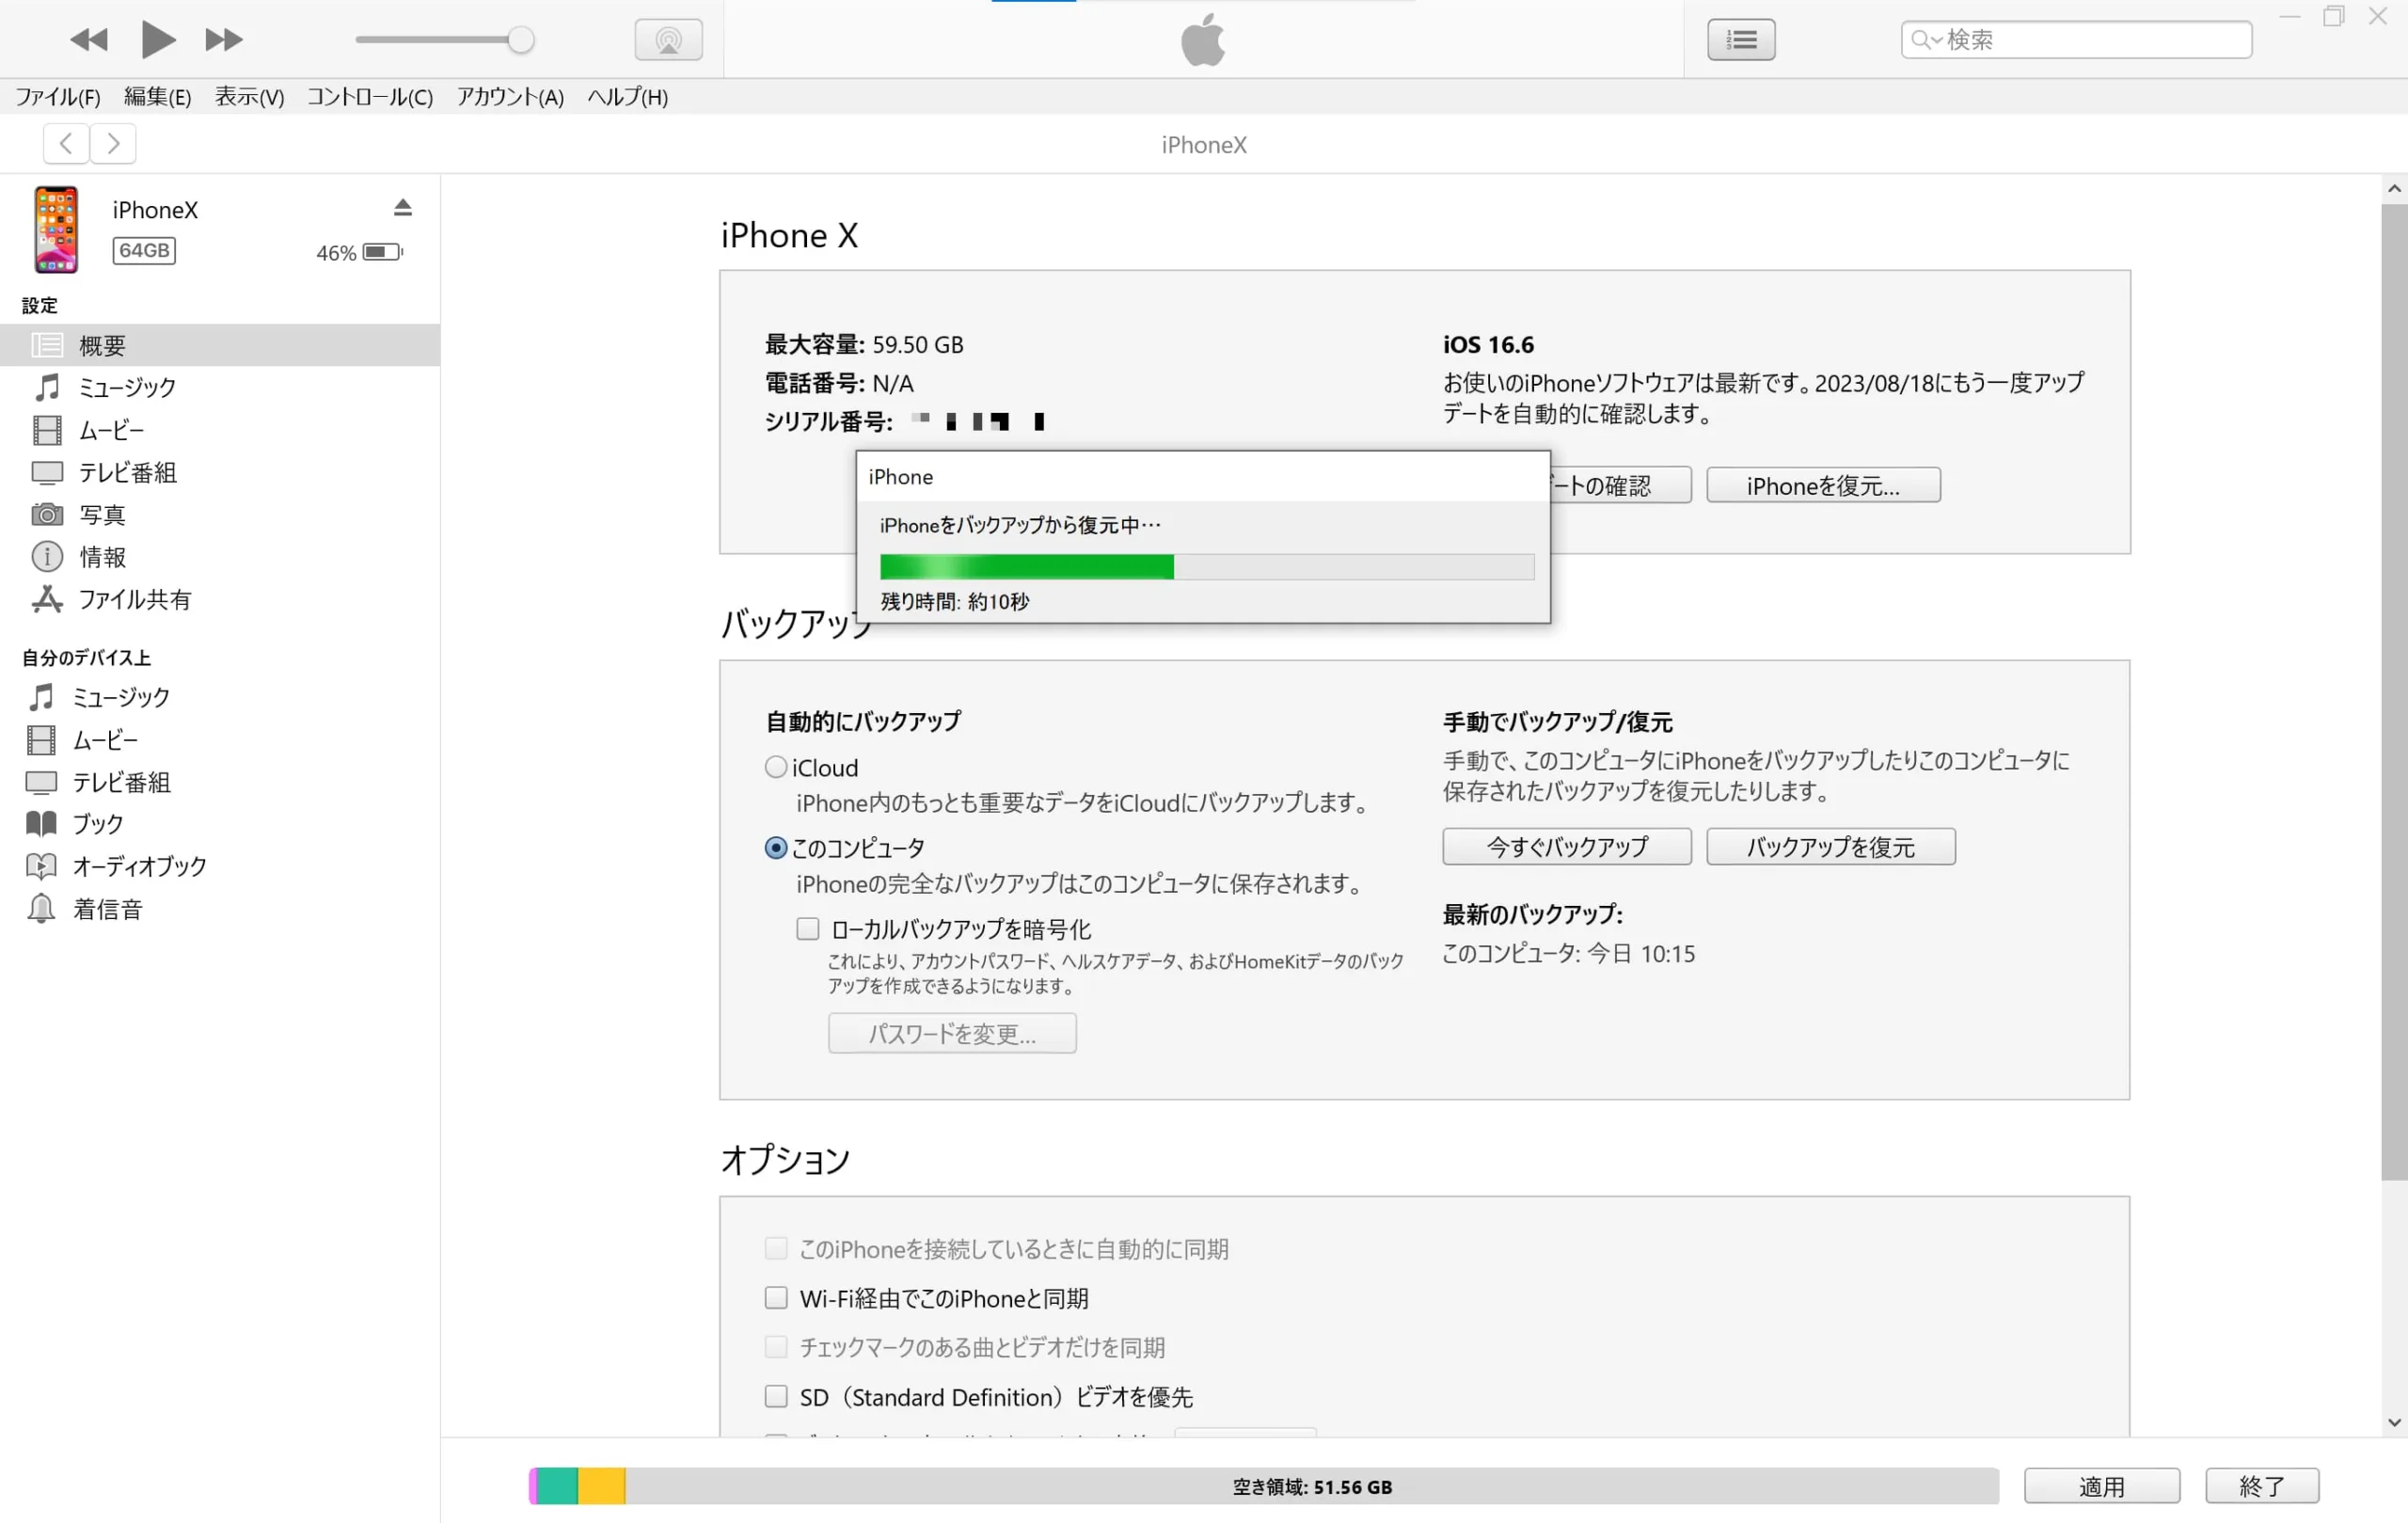Viewport: 2408px width, 1523px height.
Task: Click the 適用 apply button
Action: (x=2102, y=1486)
